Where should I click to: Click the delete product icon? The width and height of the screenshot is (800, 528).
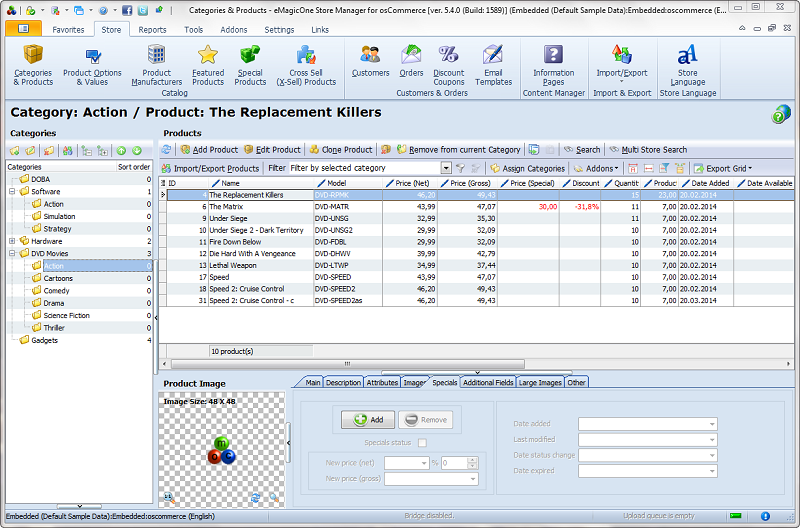[386, 149]
